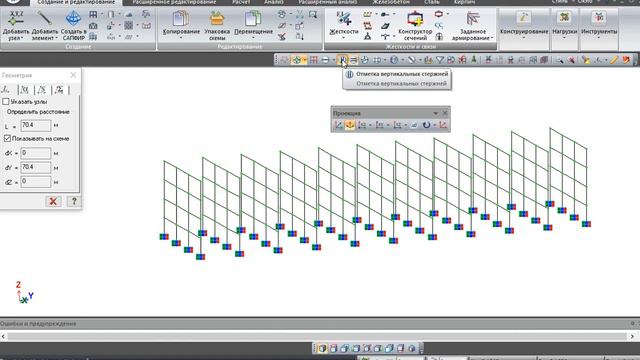Click the horizontal scrollbar right arrow
640x360 pixels.
633,336
